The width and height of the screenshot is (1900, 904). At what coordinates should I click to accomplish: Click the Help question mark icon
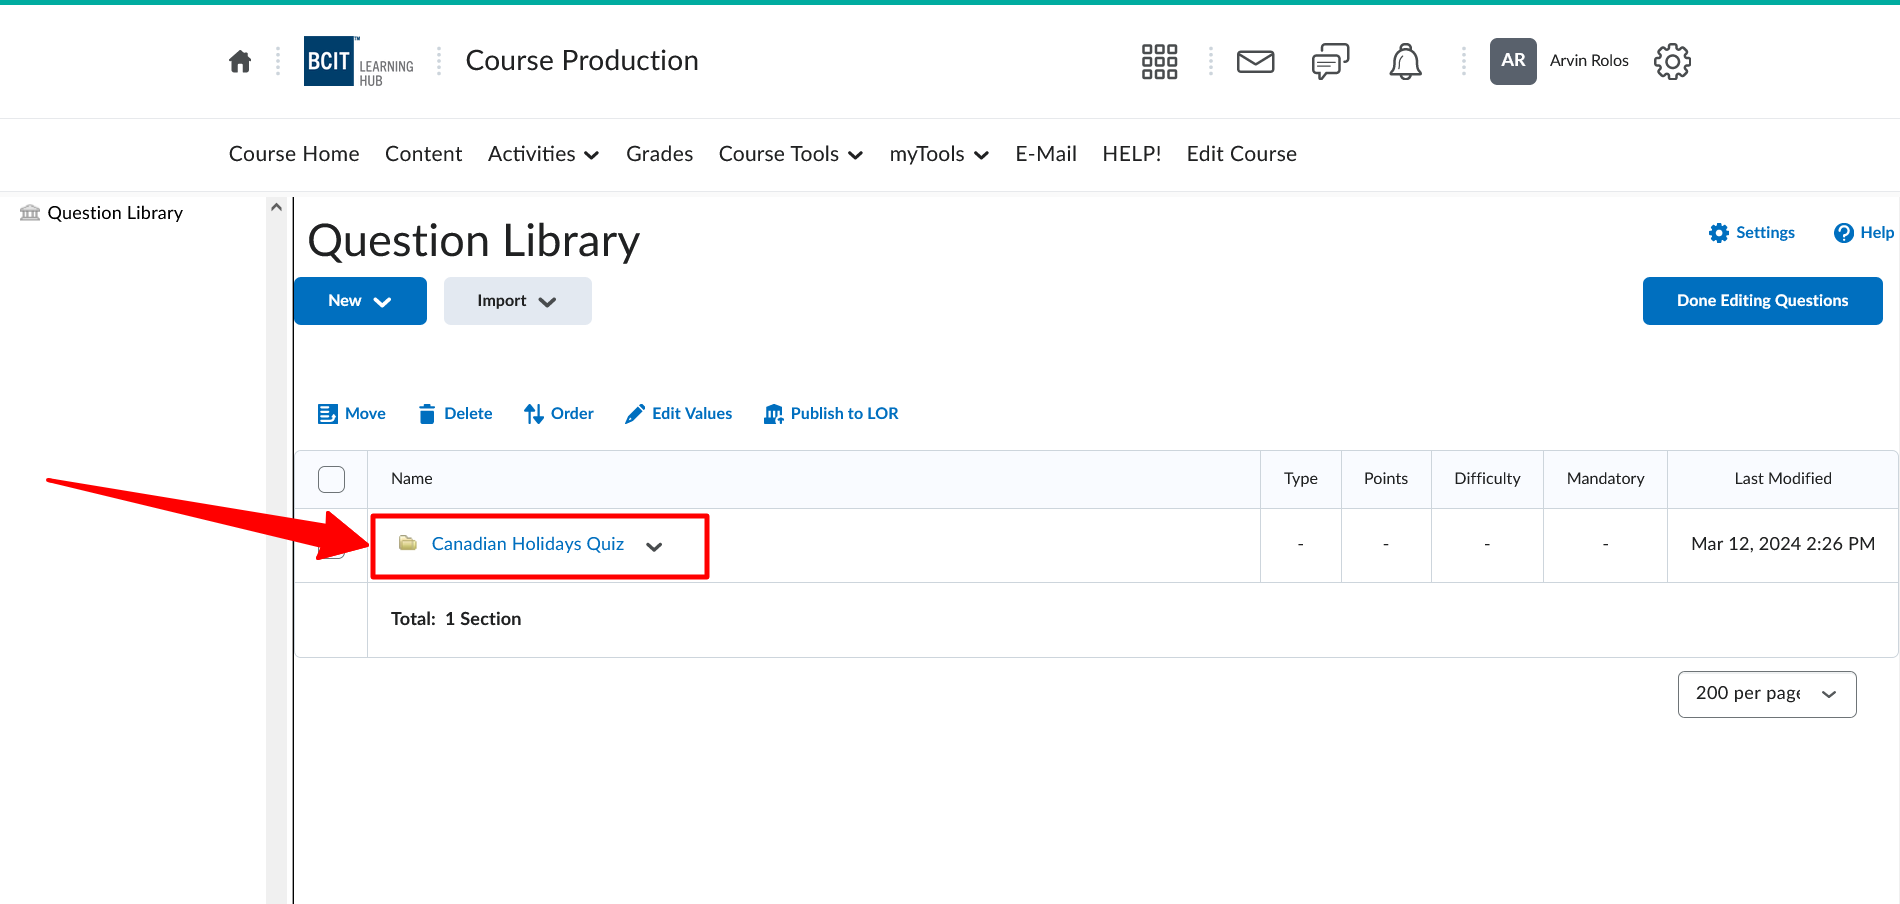click(x=1843, y=233)
